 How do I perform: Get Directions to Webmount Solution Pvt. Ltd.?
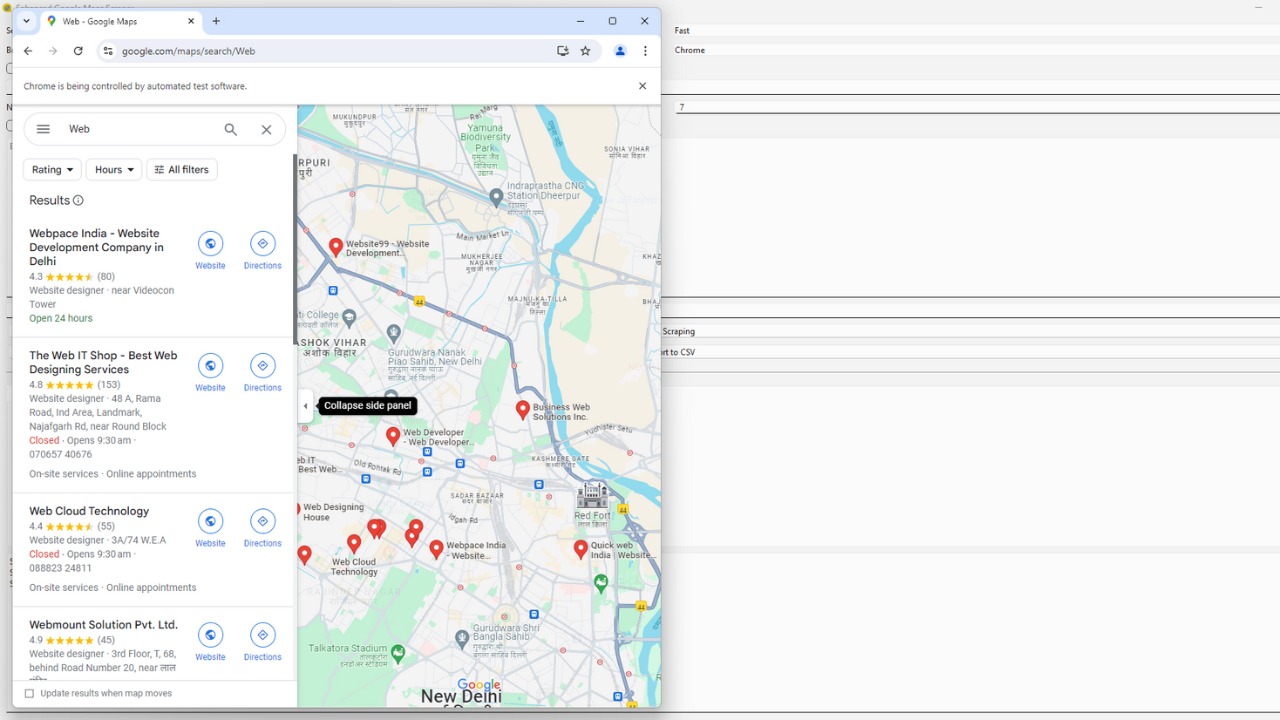pyautogui.click(x=262, y=635)
